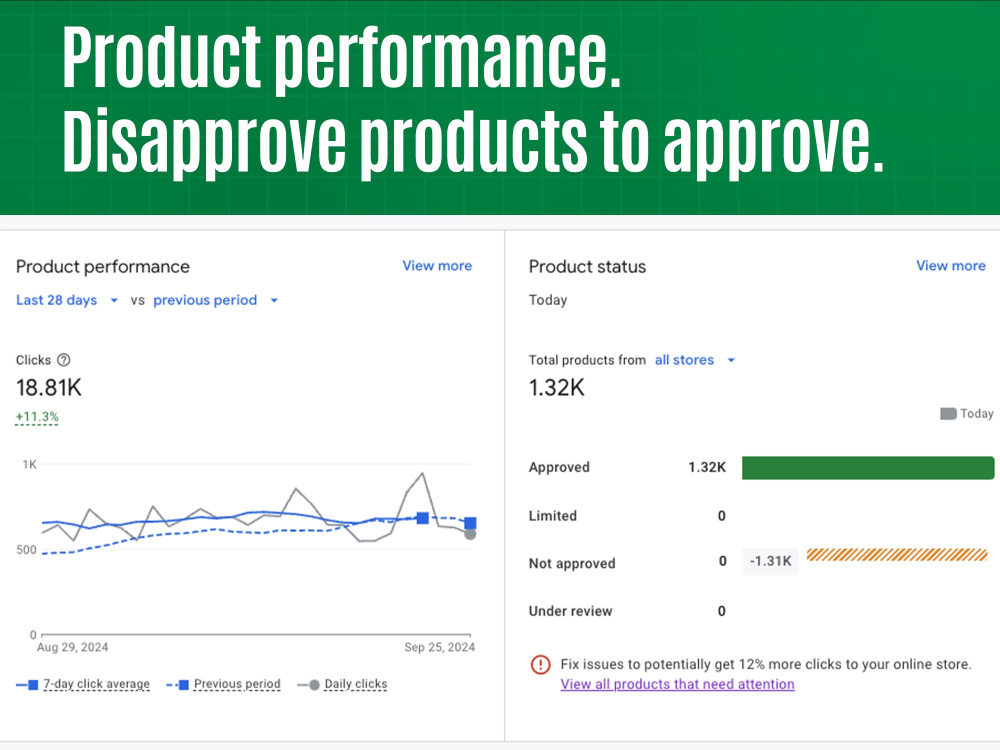1000x750 pixels.
Task: Toggle the 7-day click average legend label
Action: click(96, 684)
